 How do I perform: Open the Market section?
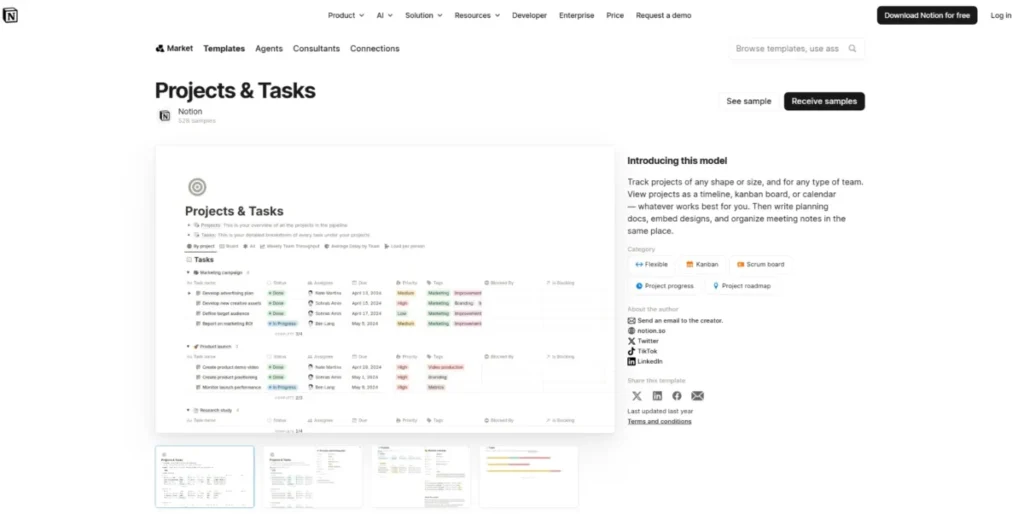pos(174,48)
